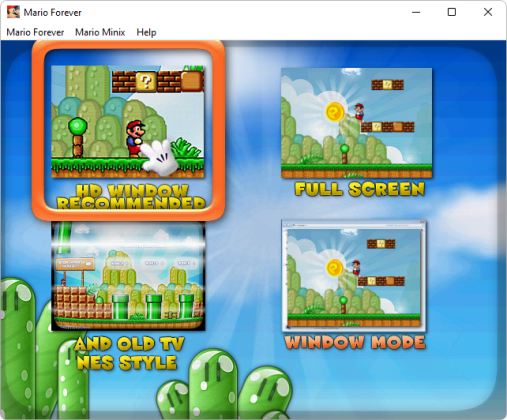The image size is (507, 420).
Task: Select the Old TV NES Style thumbnail
Action: click(x=128, y=276)
